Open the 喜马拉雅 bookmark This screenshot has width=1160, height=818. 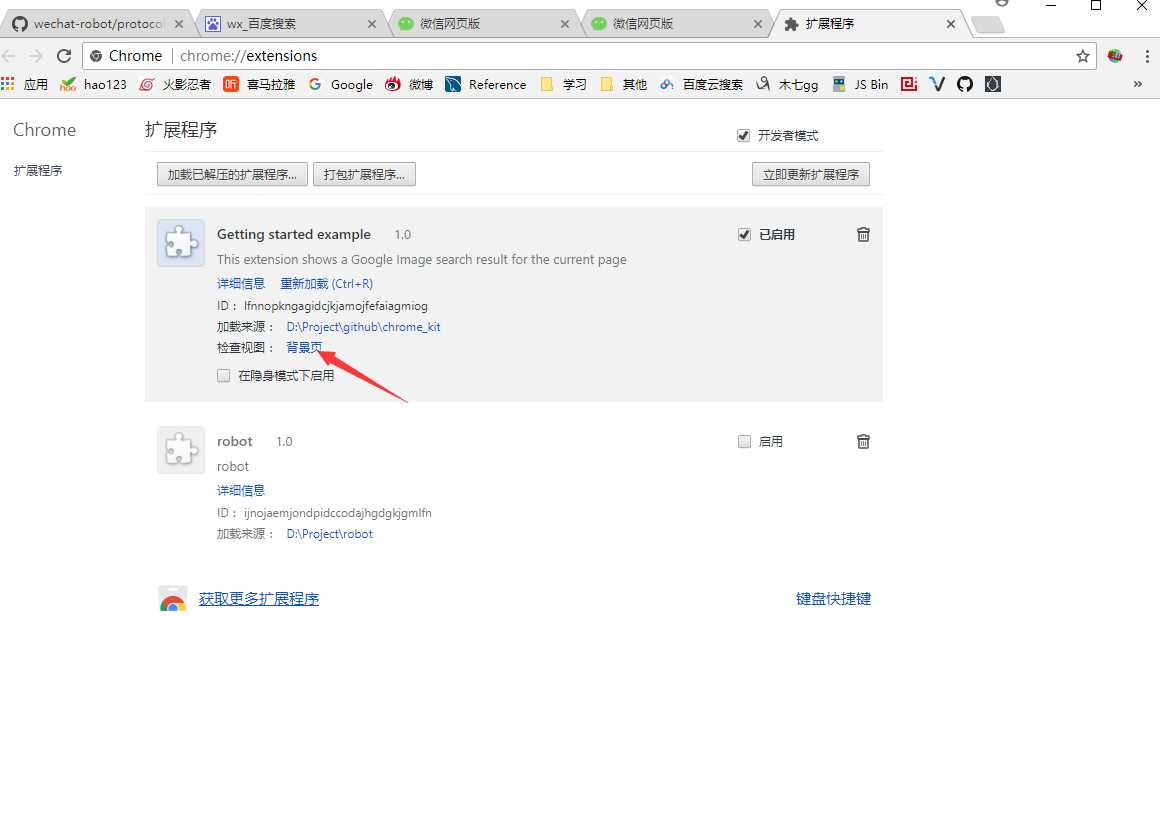tap(260, 84)
